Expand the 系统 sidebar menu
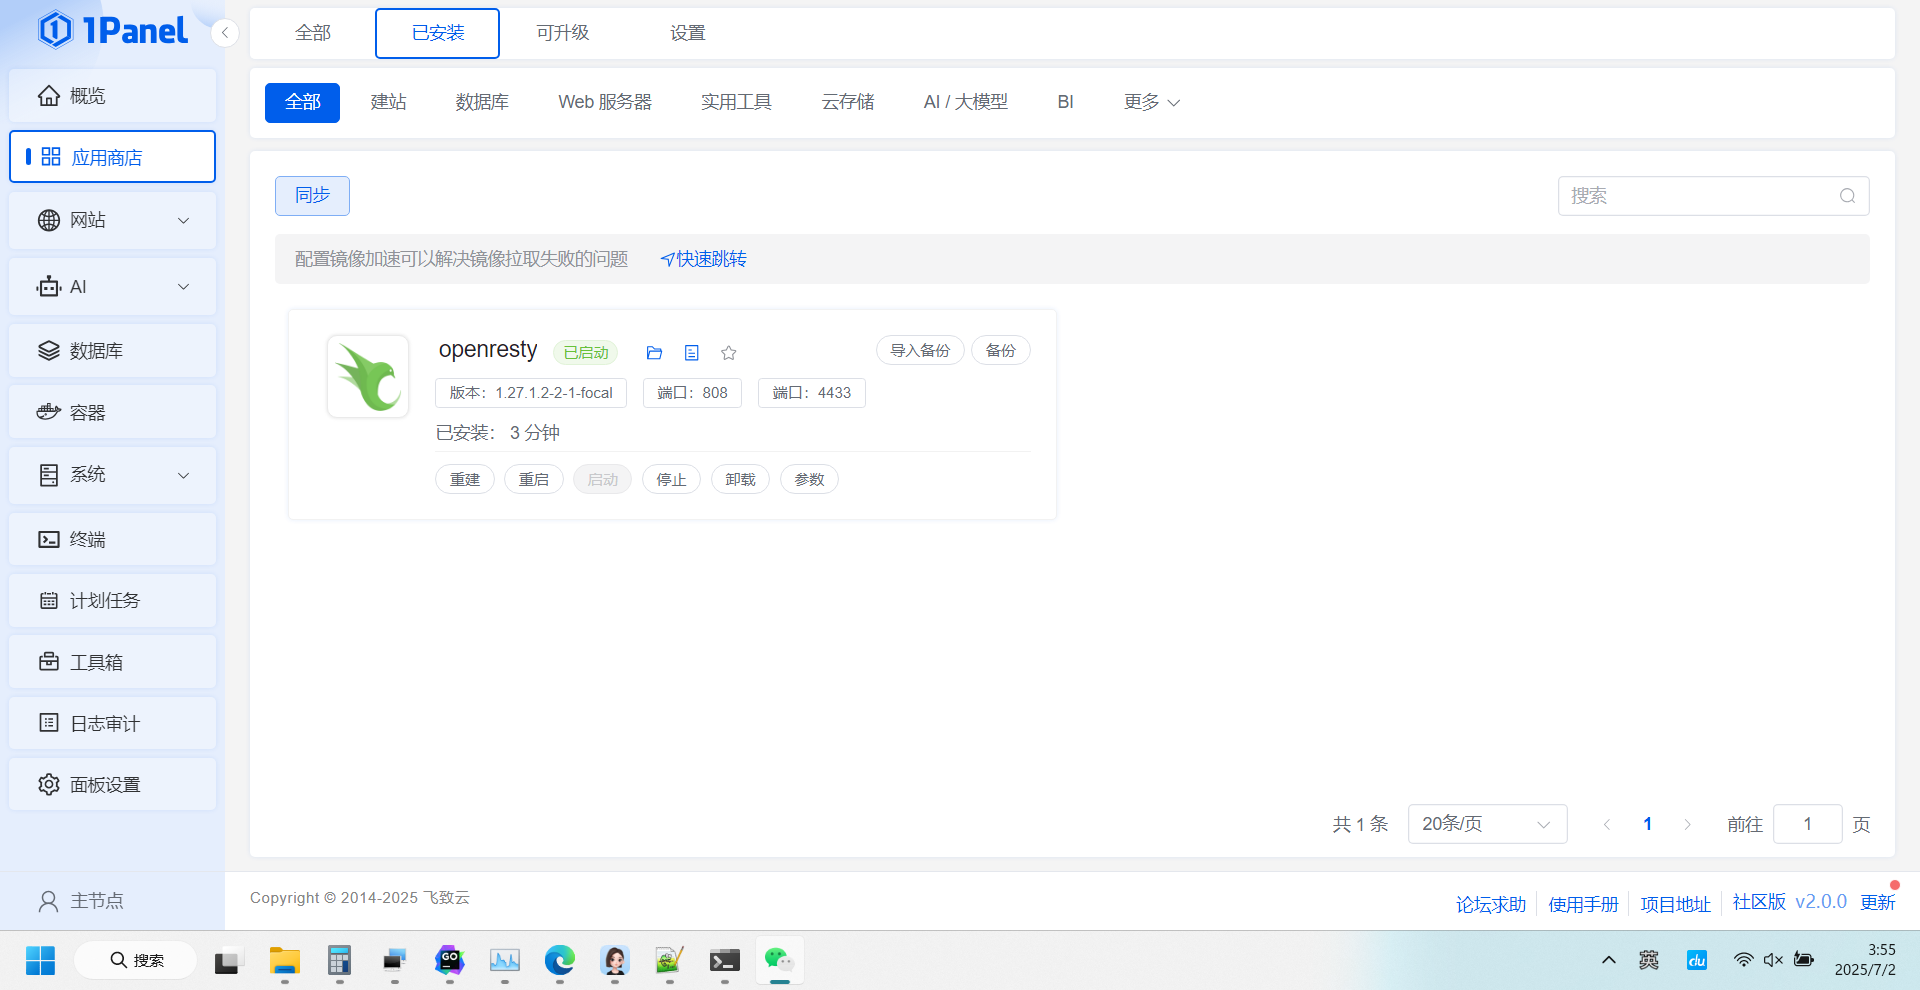1920x990 pixels. pyautogui.click(x=112, y=475)
